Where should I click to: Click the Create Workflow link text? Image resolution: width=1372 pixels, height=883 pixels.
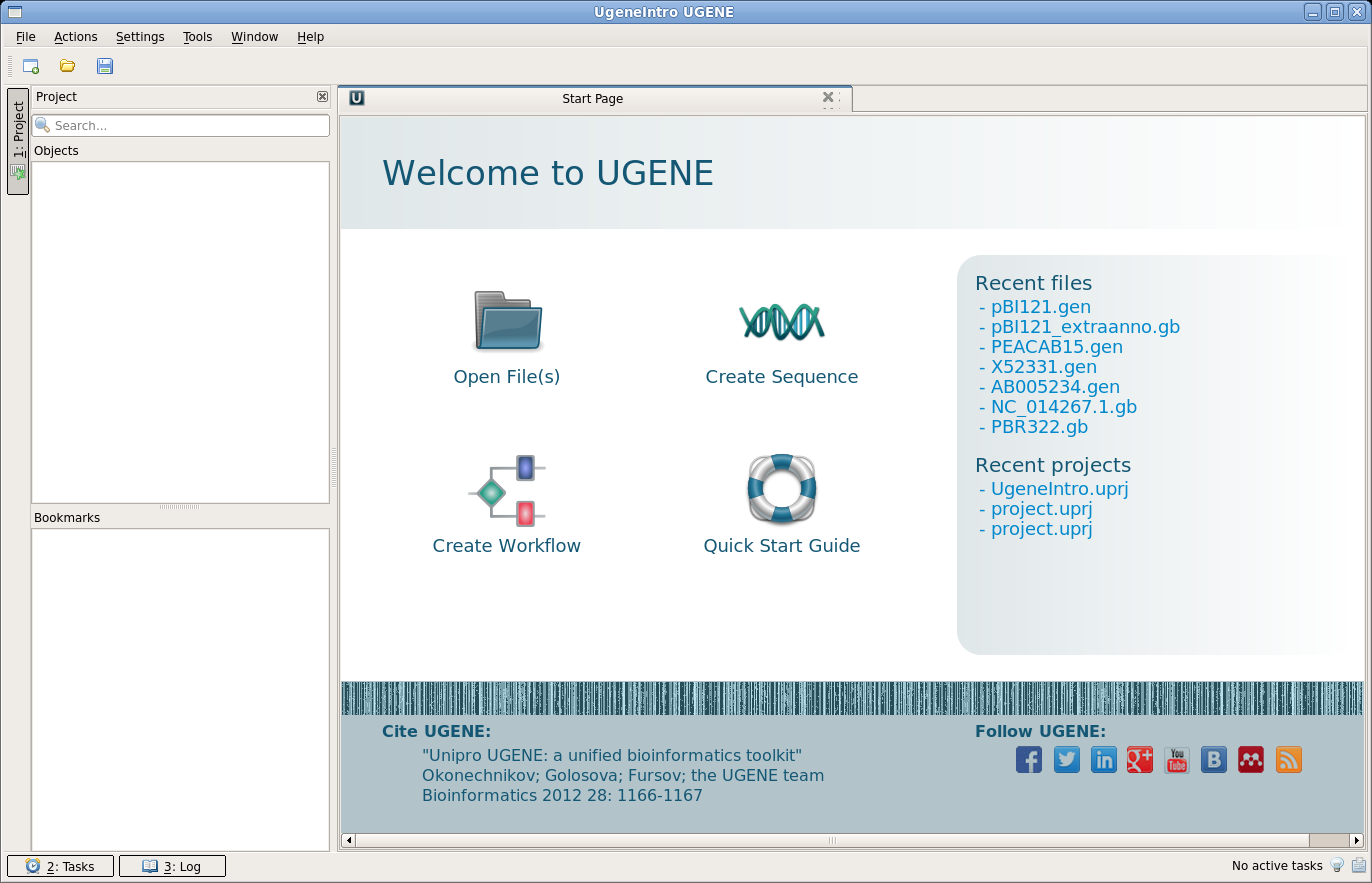507,546
